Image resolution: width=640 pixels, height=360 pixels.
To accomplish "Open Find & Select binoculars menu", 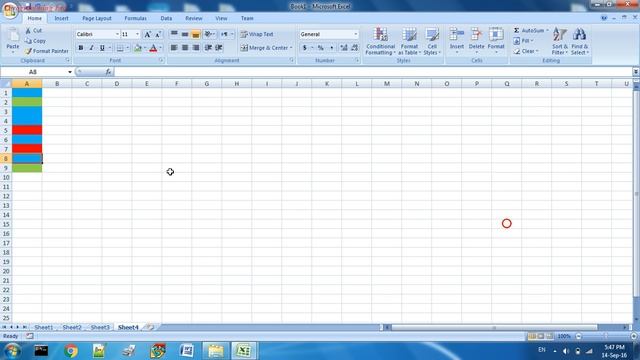I will [x=579, y=41].
